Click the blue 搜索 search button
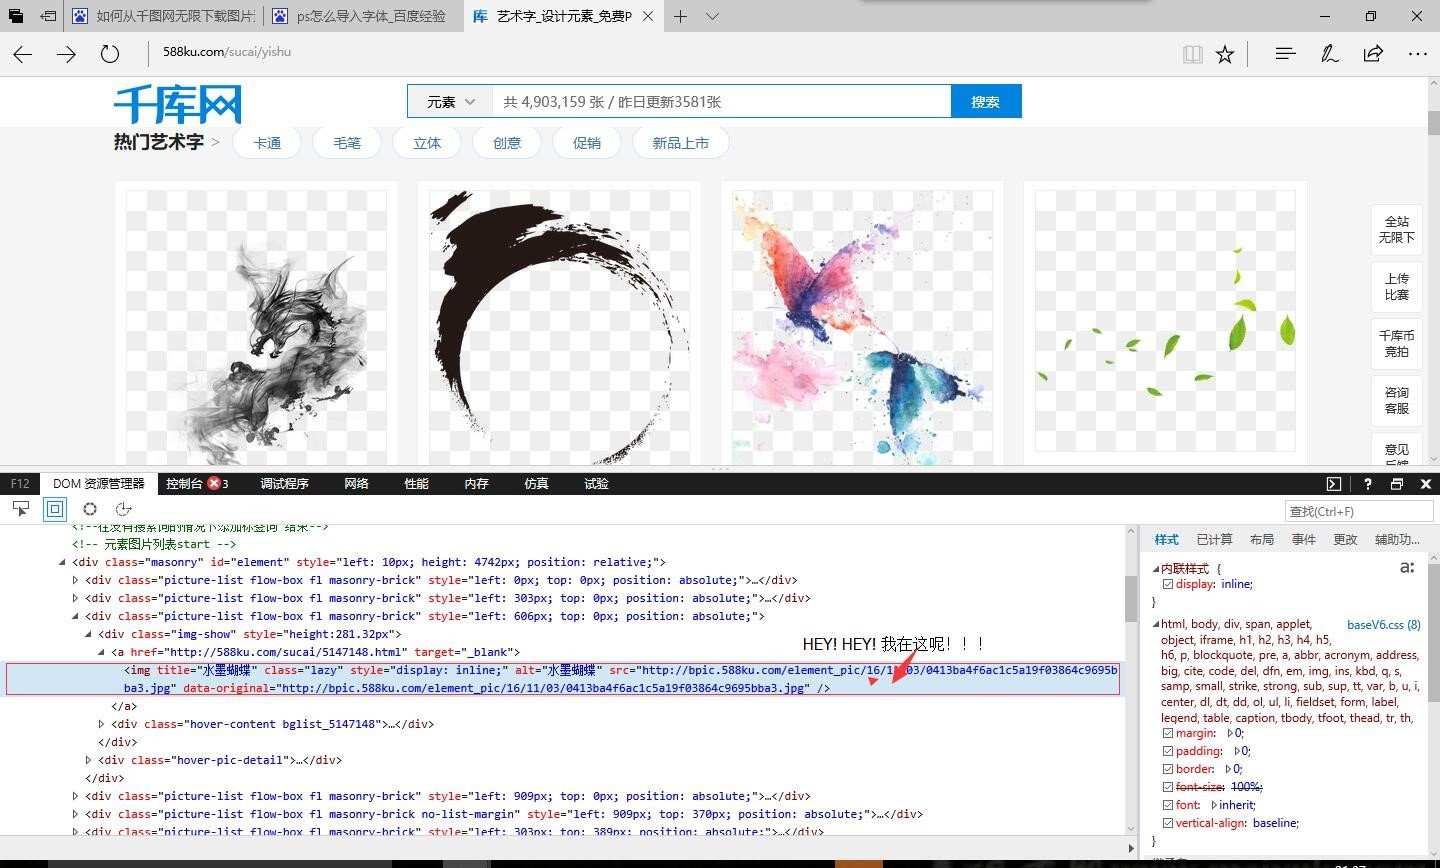 pos(985,102)
